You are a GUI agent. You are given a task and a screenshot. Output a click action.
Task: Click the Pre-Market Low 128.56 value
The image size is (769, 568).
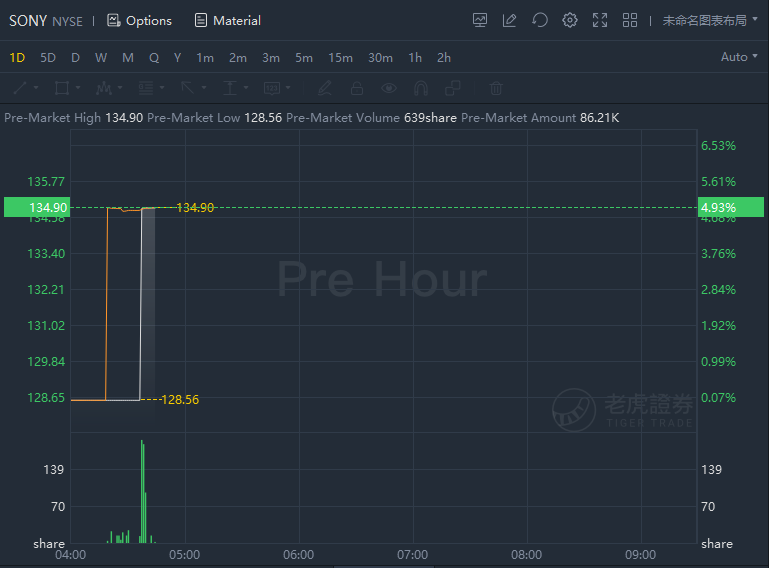pyautogui.click(x=263, y=118)
